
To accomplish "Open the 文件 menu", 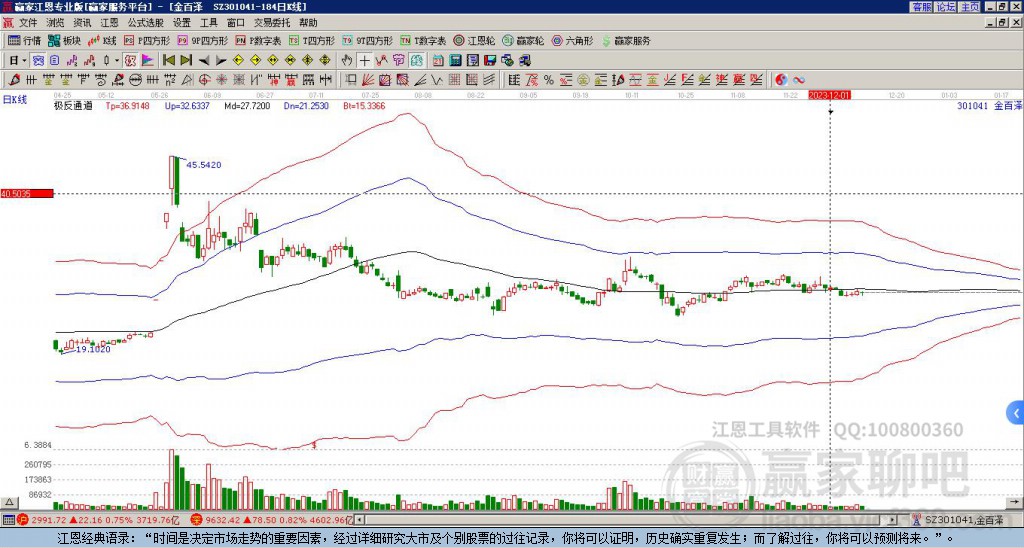I will pos(28,23).
